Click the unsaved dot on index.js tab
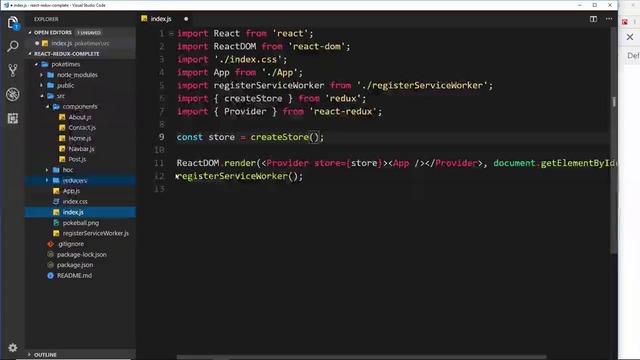Viewport: 640px width, 360px height. pyautogui.click(x=186, y=19)
